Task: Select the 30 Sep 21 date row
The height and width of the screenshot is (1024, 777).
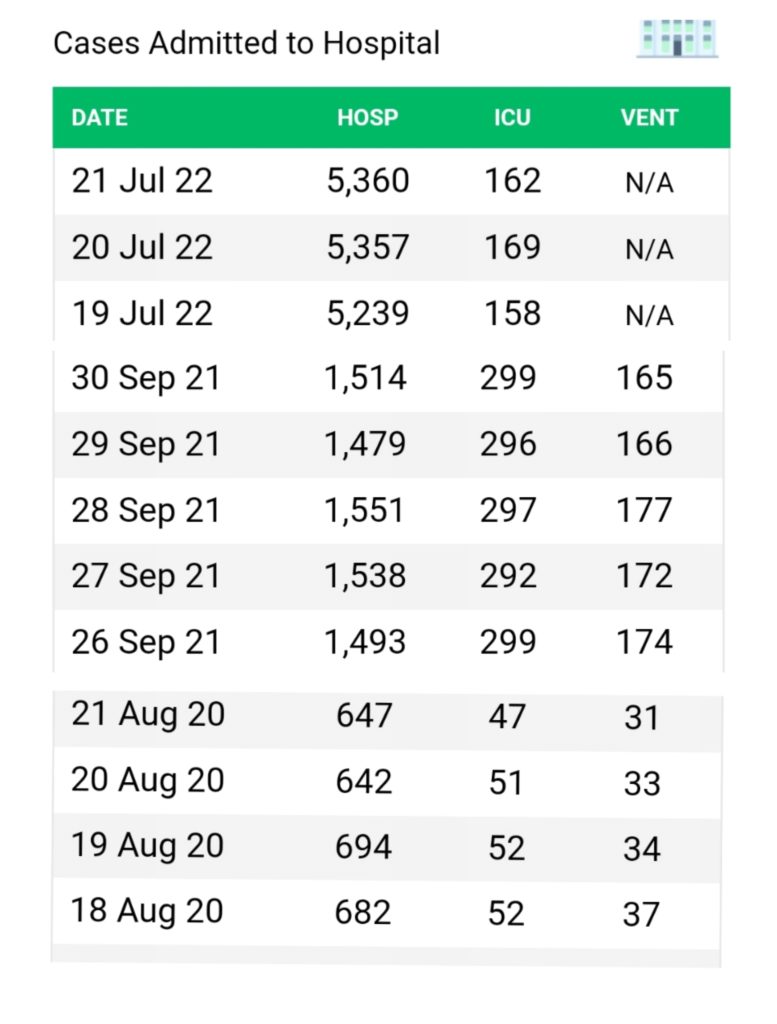Action: coord(145,378)
